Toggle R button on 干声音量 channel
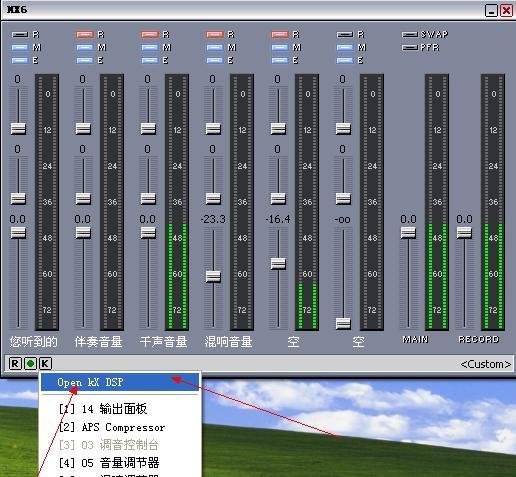Viewport: 516px width, 477px height. [x=150, y=34]
